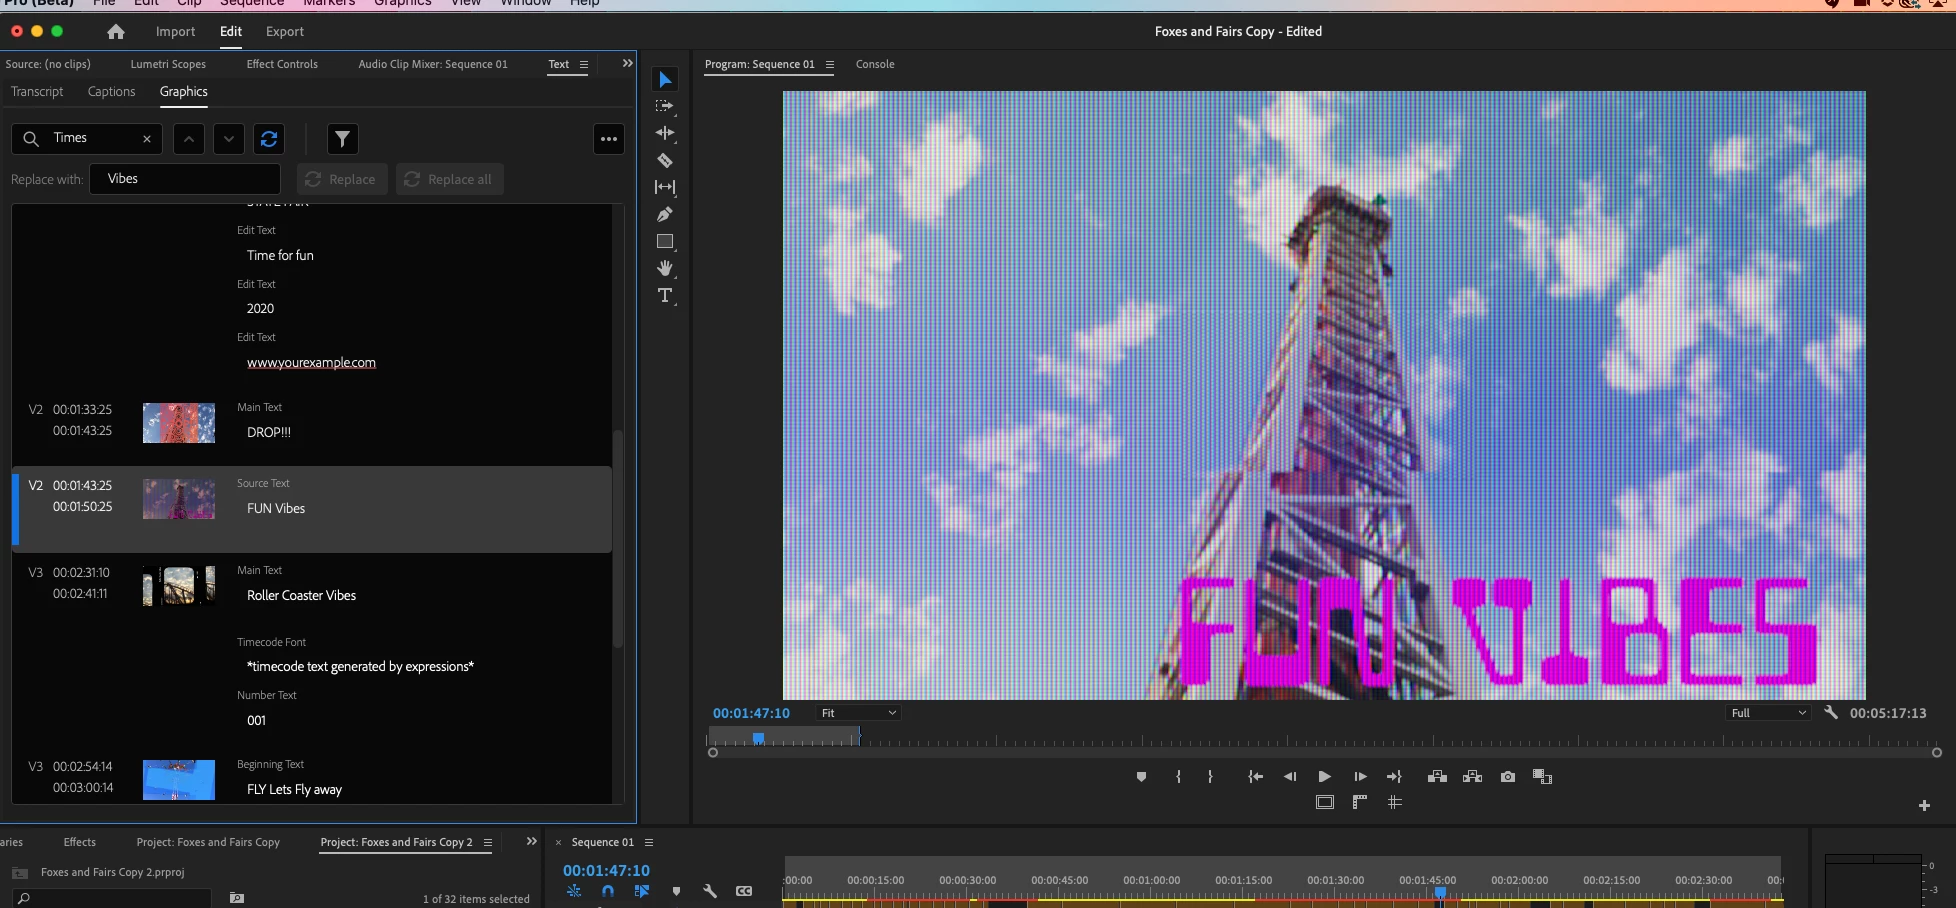
Task: Open the three-dots more options menu
Action: click(609, 139)
